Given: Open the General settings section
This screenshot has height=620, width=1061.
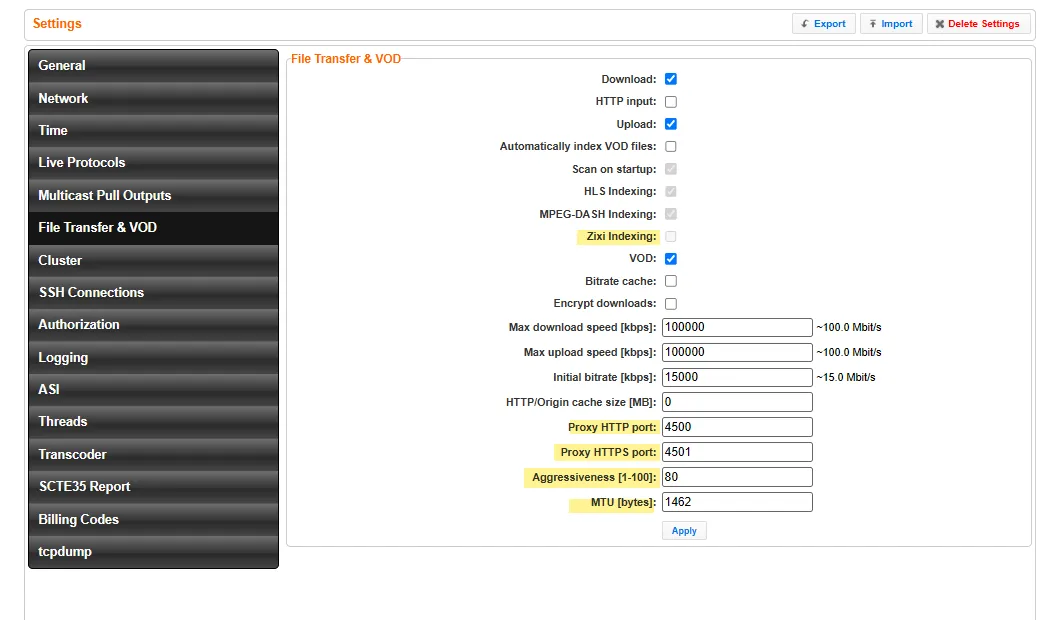Looking at the screenshot, I should click(154, 66).
